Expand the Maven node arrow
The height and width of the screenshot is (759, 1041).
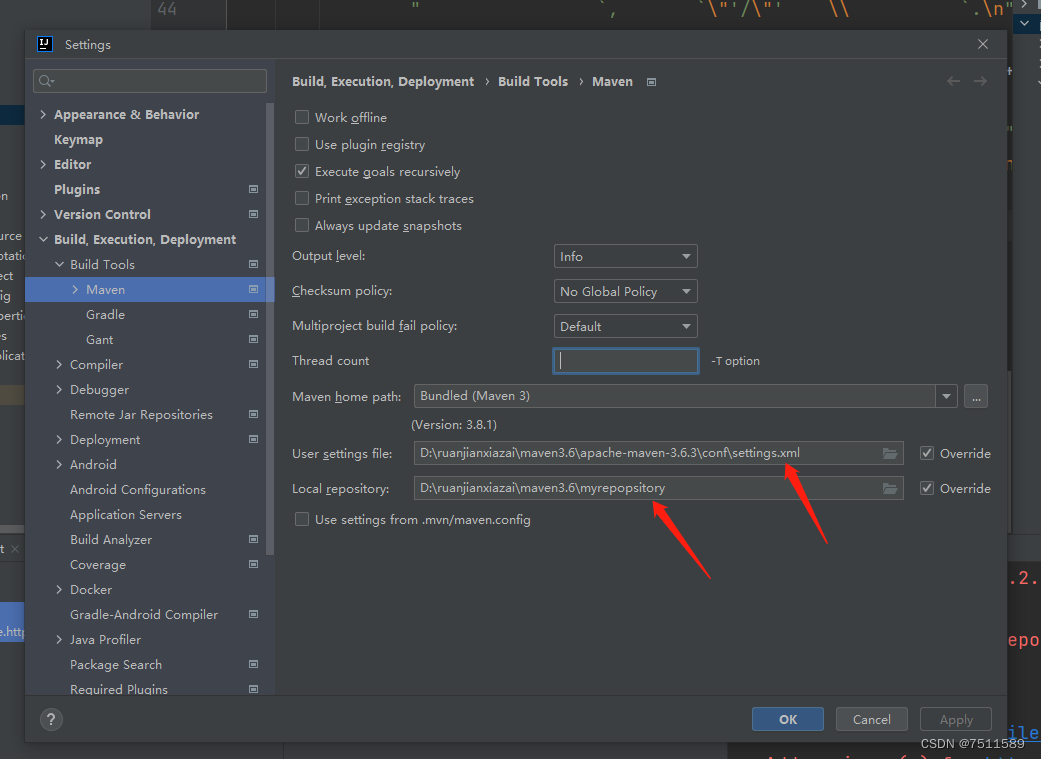pyautogui.click(x=75, y=290)
